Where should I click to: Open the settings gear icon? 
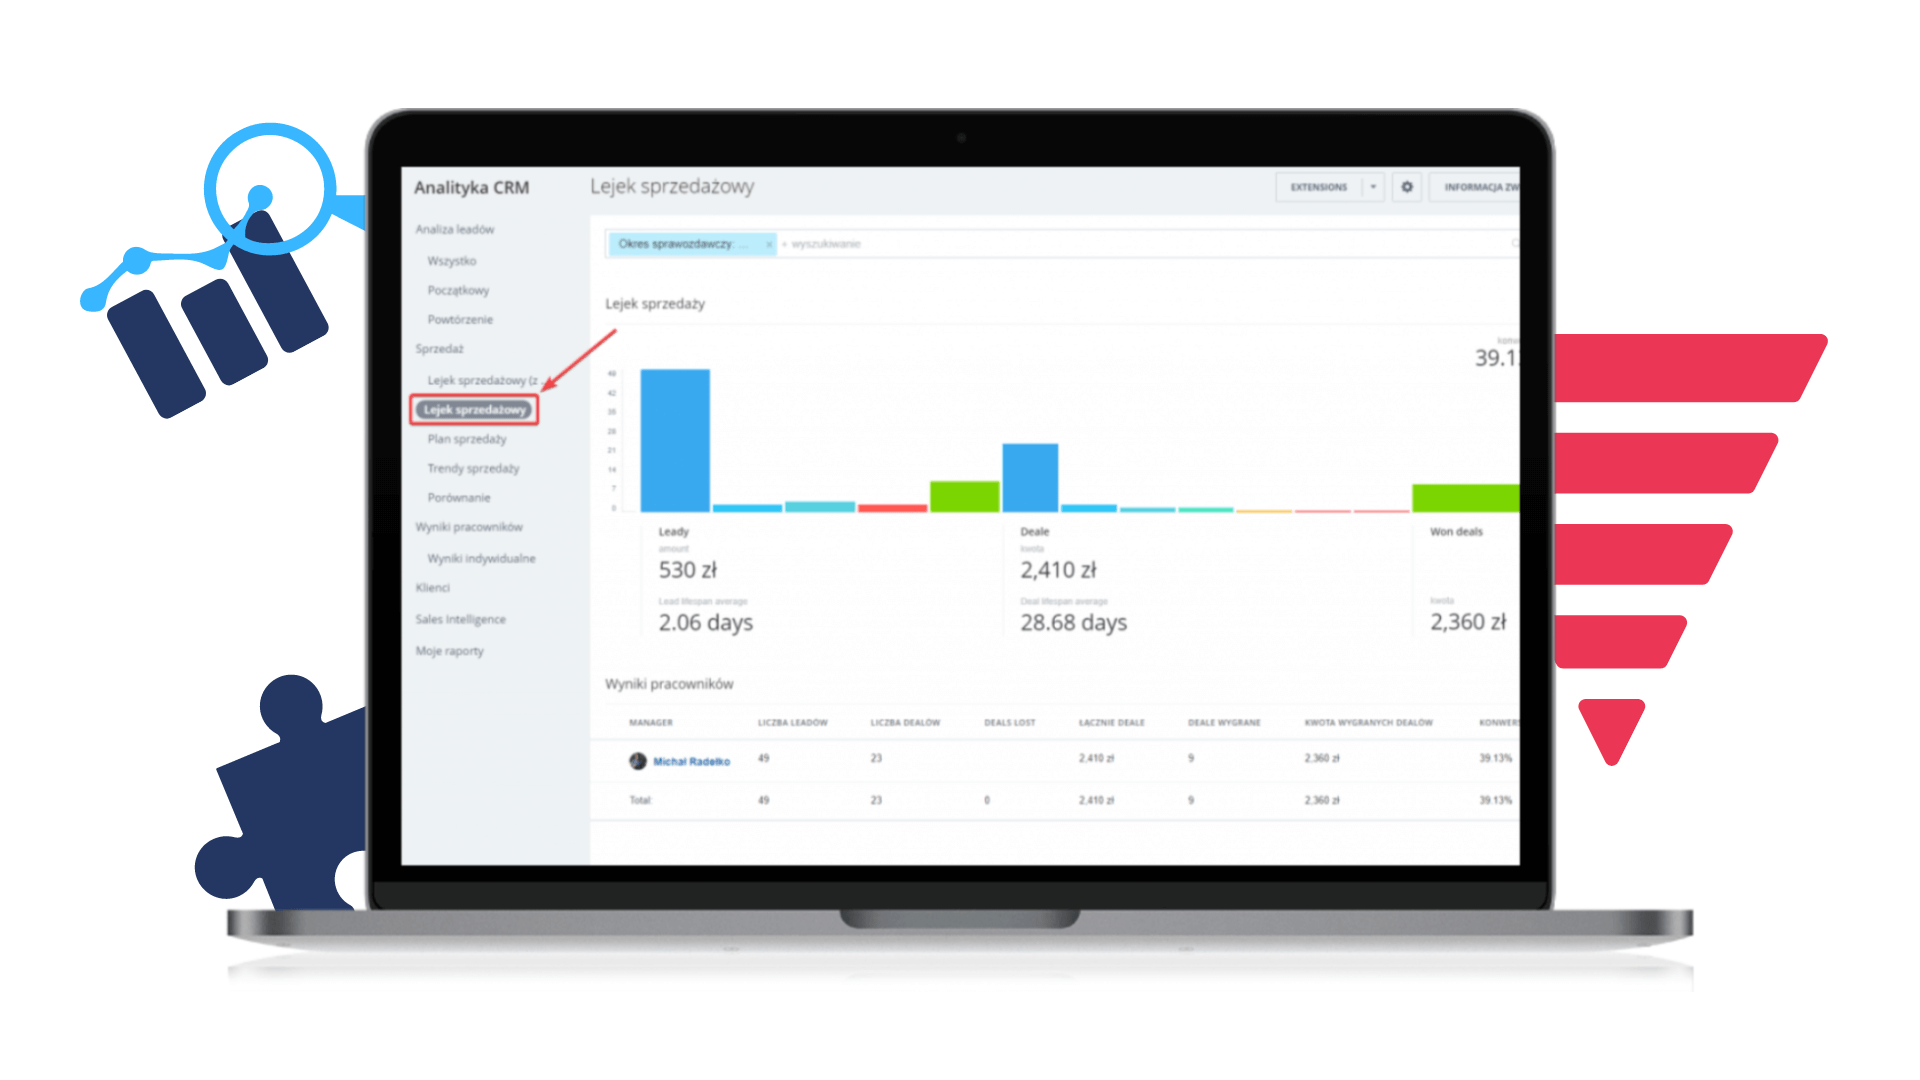pyautogui.click(x=1407, y=187)
